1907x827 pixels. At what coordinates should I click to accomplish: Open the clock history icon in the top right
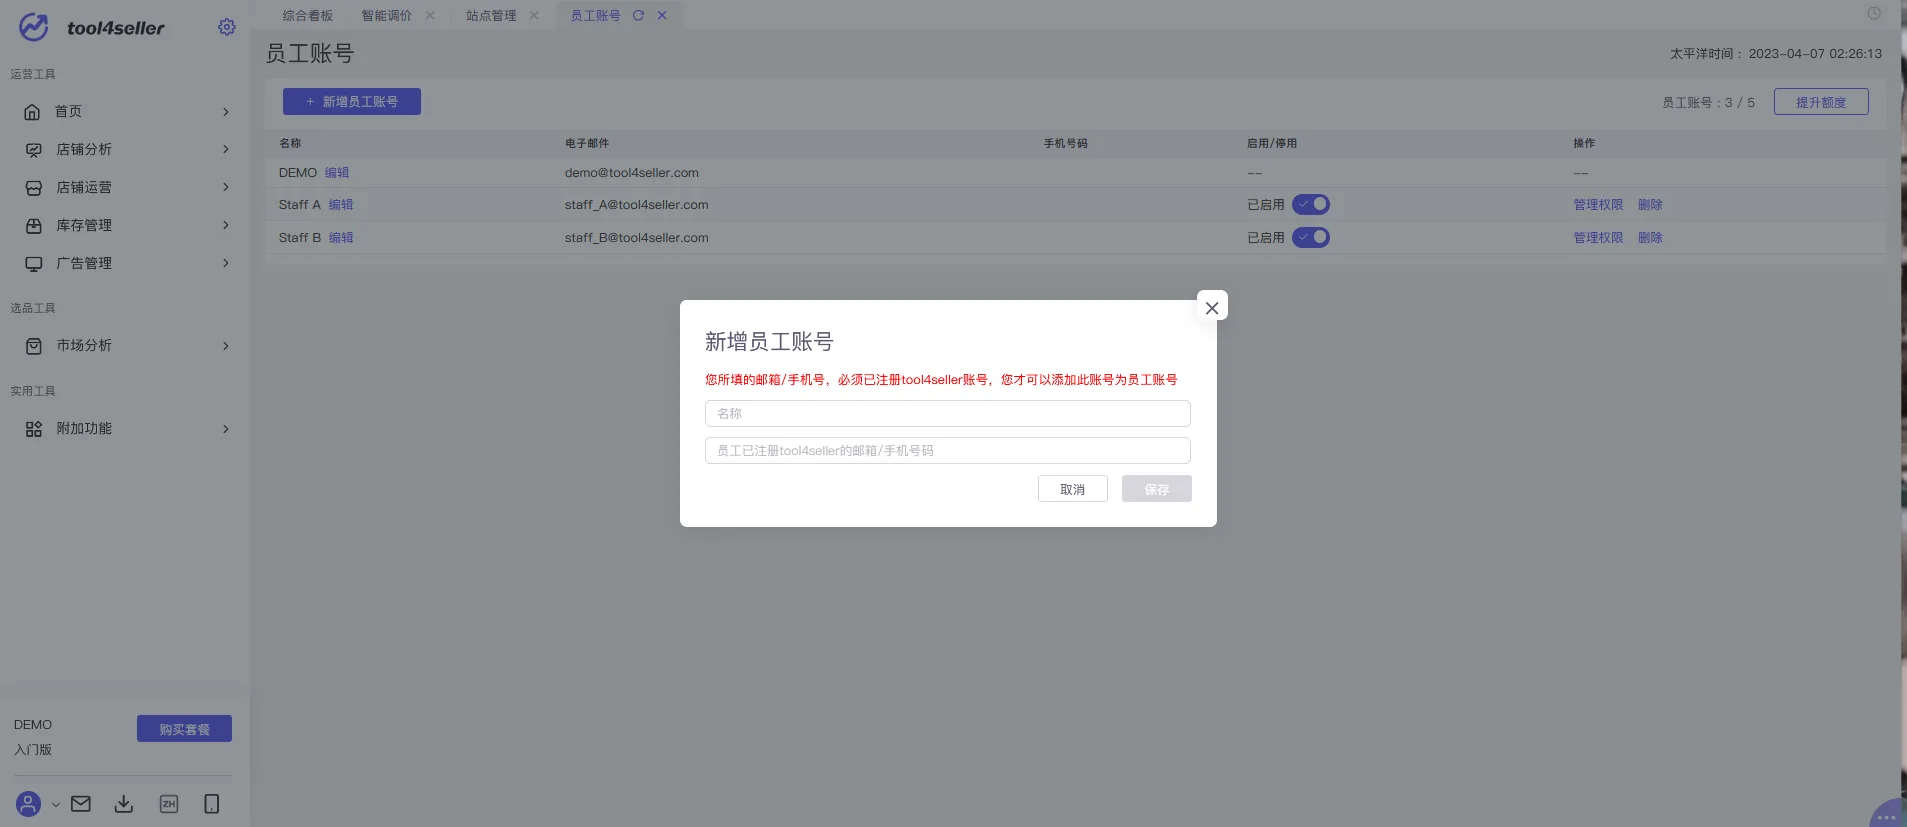tap(1874, 13)
